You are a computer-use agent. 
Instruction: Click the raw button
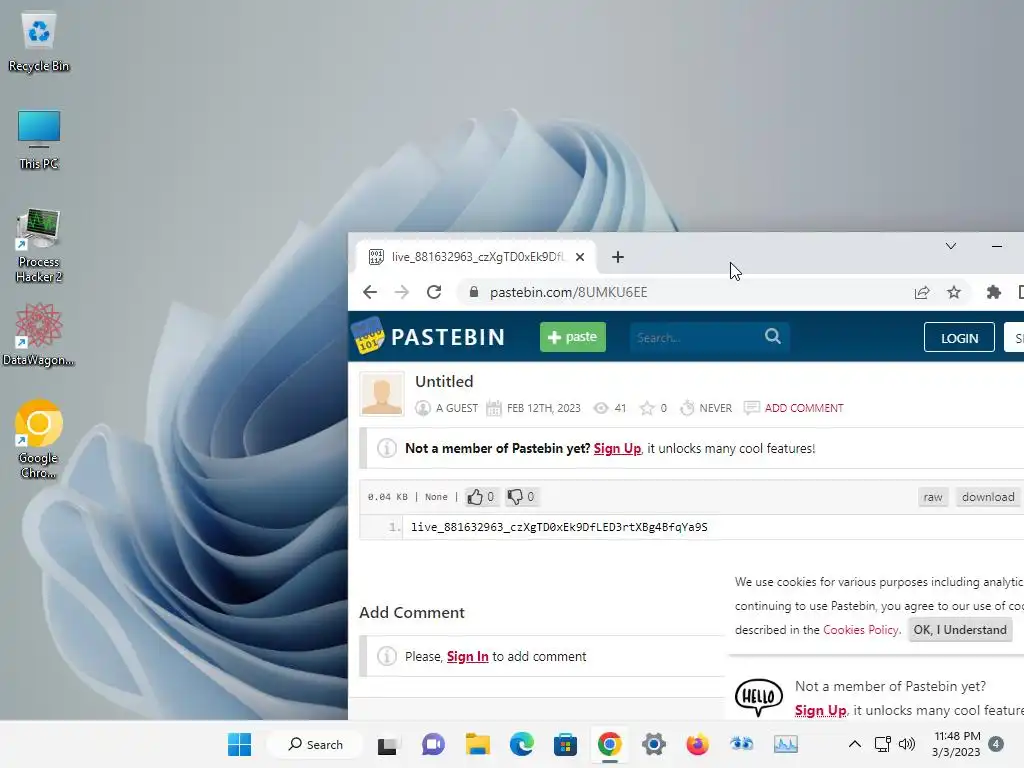click(x=933, y=497)
